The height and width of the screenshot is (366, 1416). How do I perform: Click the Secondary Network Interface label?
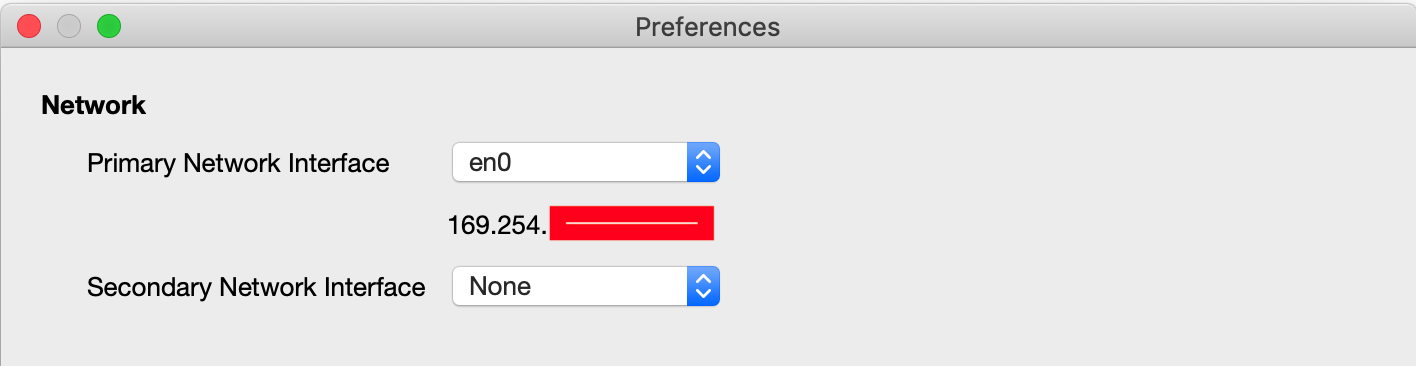click(x=256, y=287)
